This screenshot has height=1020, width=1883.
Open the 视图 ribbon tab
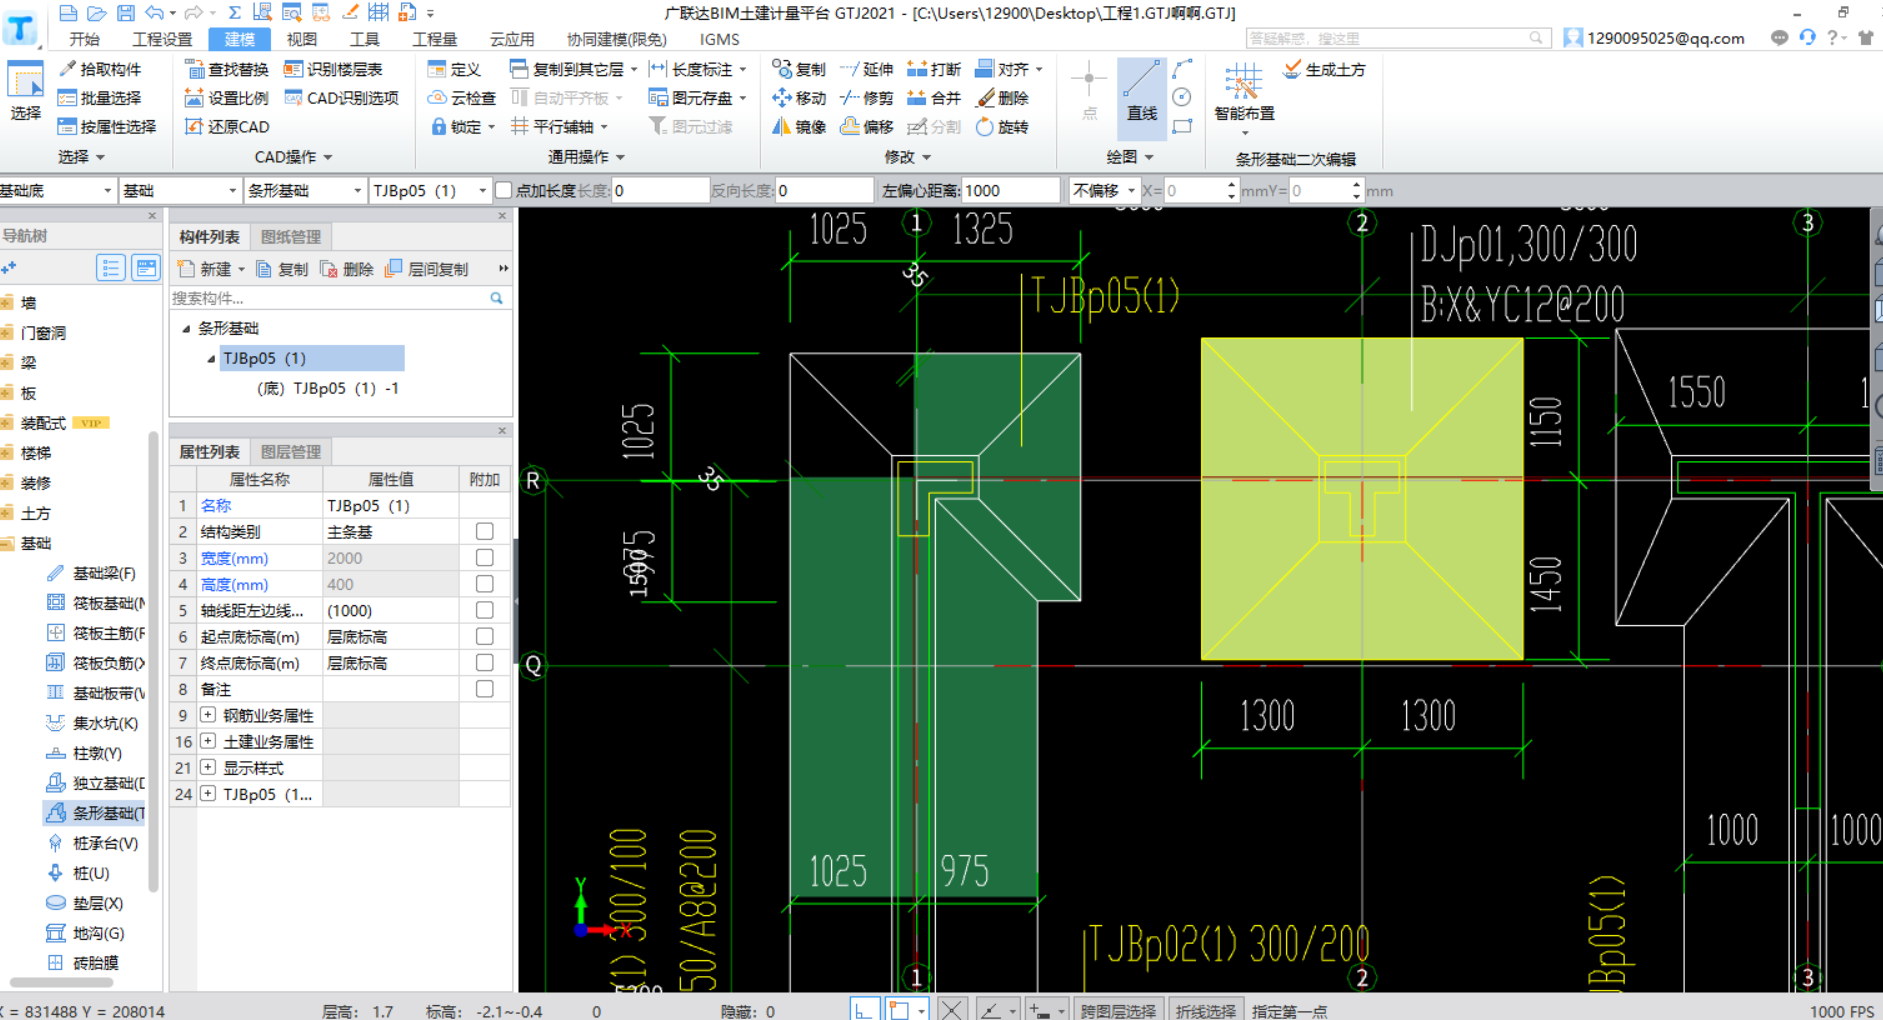click(x=301, y=39)
